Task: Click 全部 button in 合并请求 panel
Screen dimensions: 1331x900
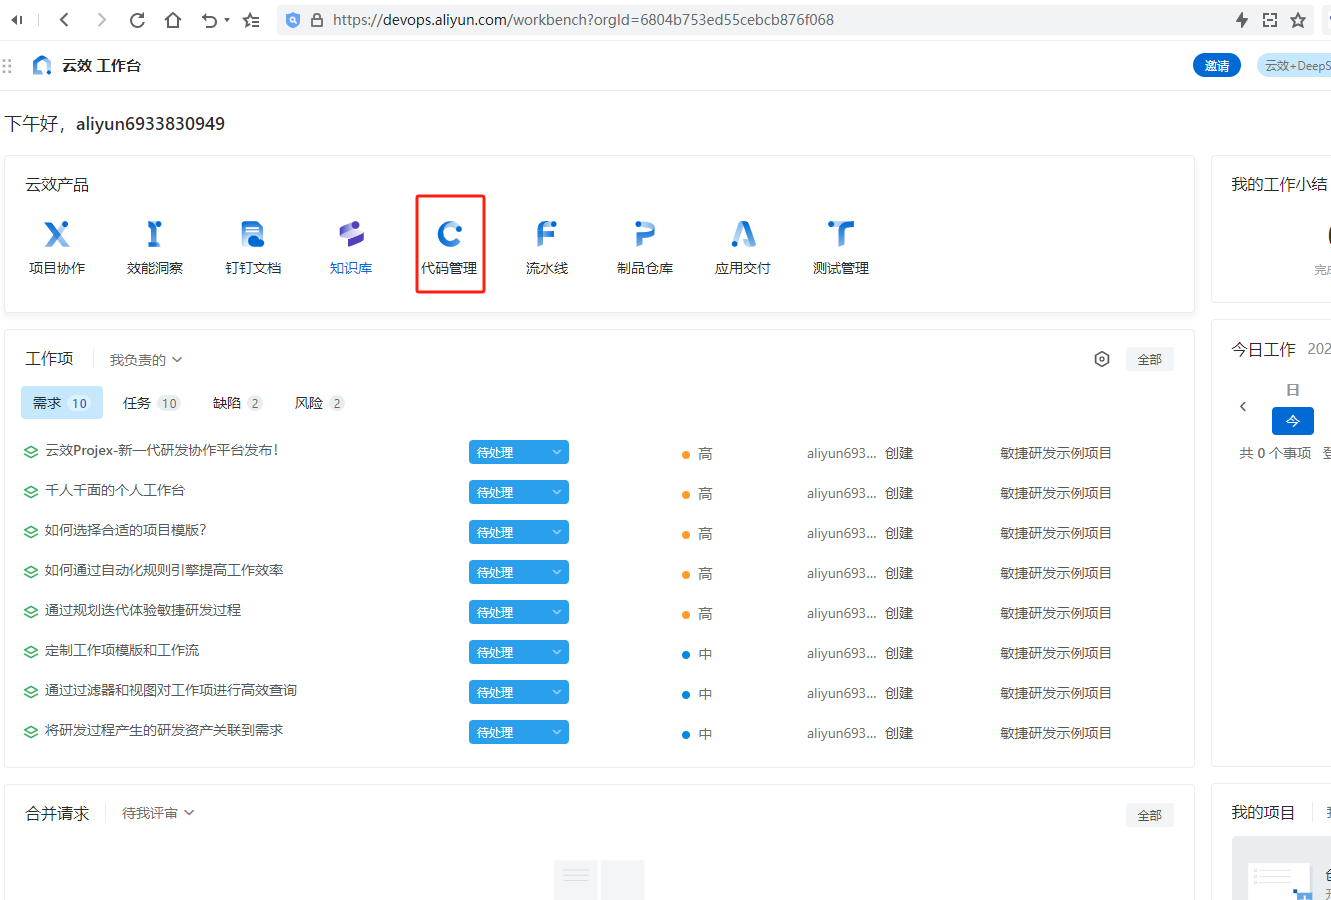Action: [x=1150, y=815]
